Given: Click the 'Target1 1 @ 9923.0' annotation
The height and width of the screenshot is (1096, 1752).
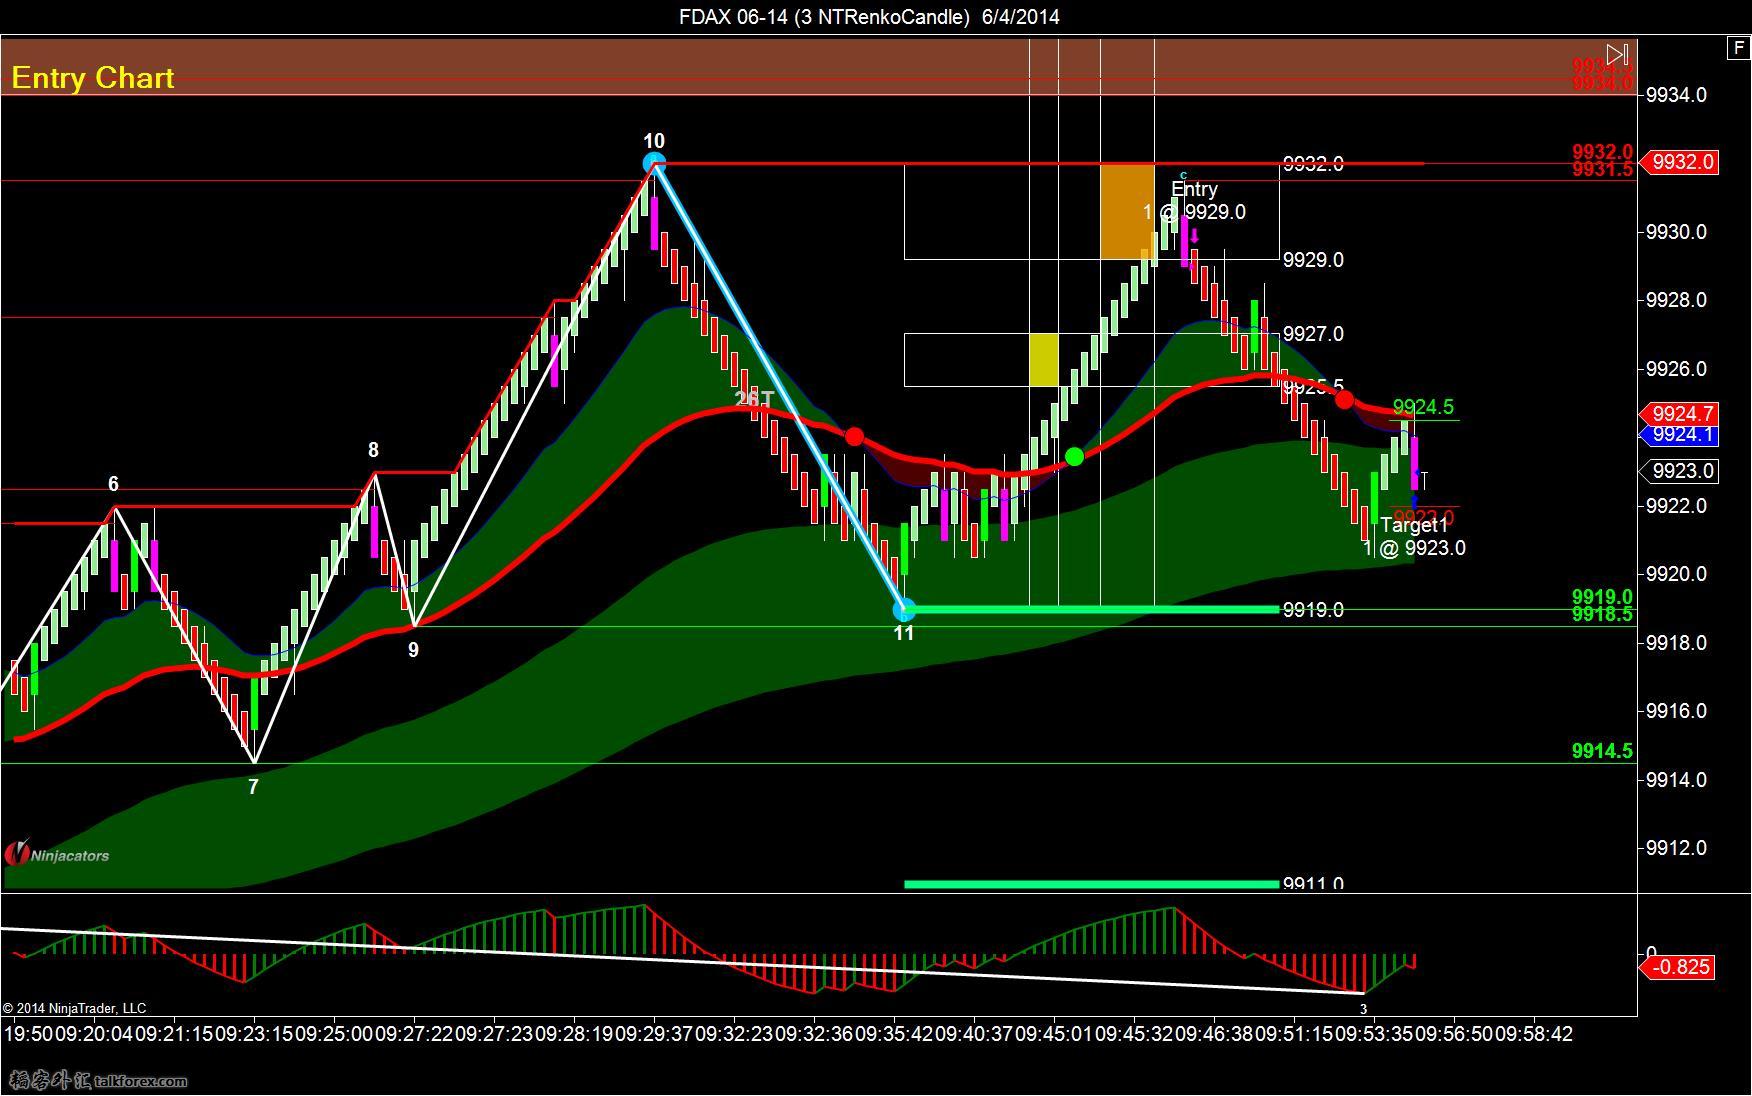Looking at the screenshot, I should 1414,536.
